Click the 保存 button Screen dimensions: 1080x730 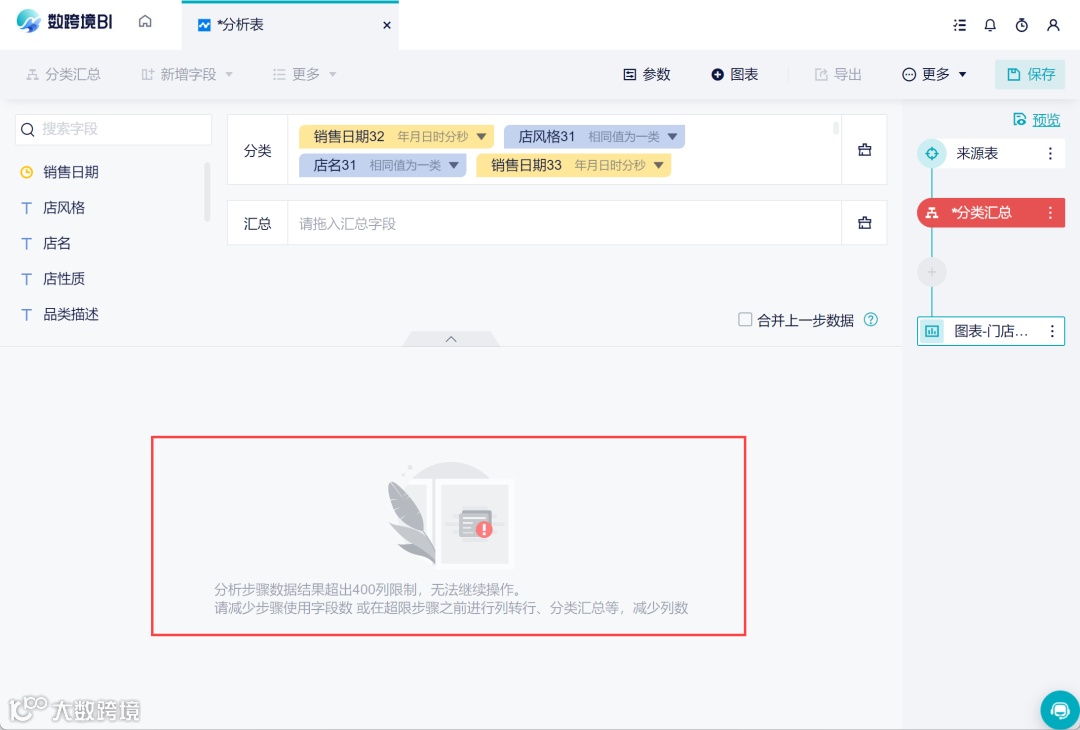point(1030,73)
